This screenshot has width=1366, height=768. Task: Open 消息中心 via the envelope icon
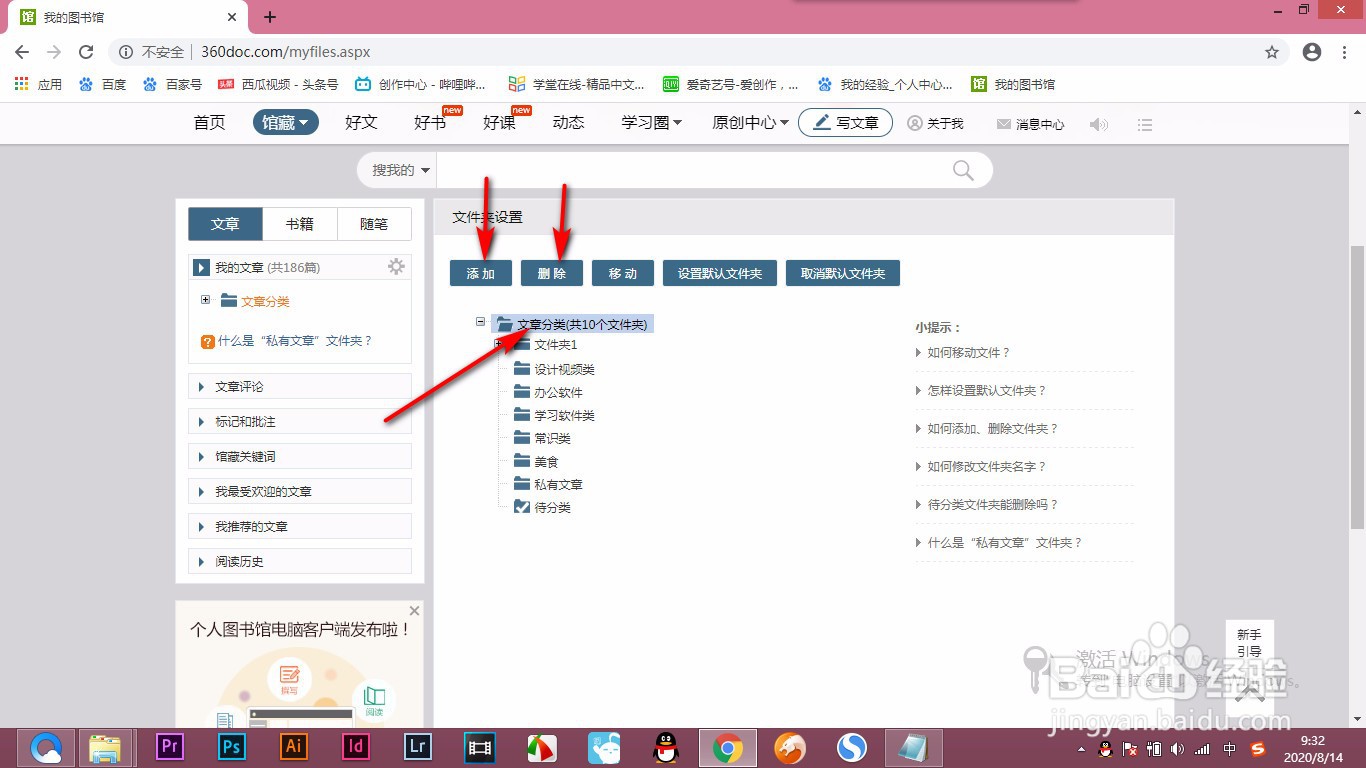point(1003,124)
